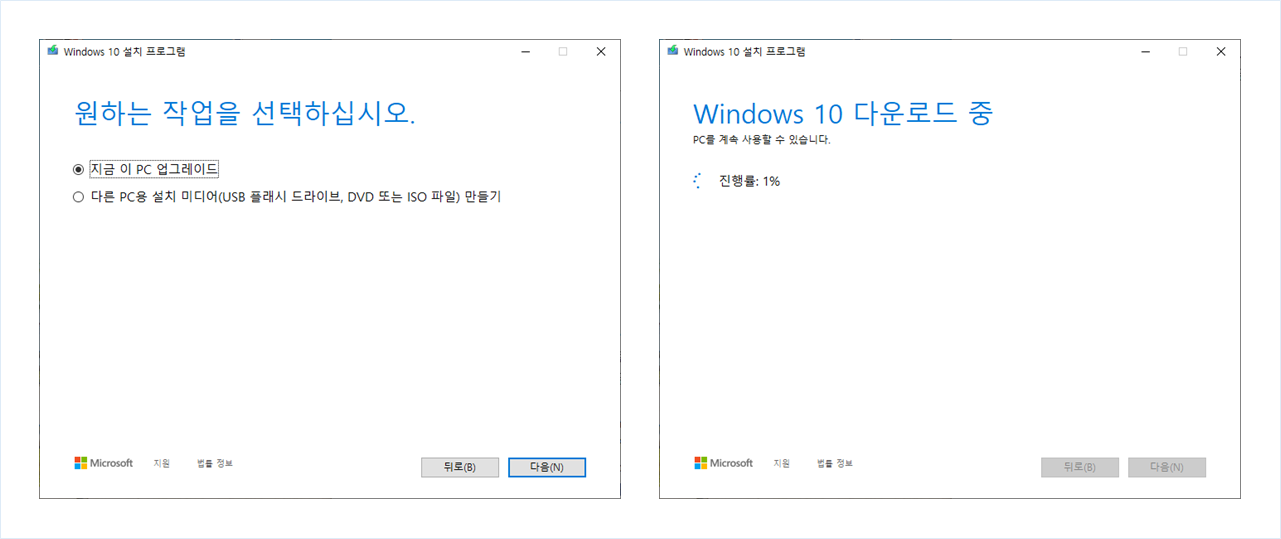
Task: Click Microsoft logo in the download window
Action: [x=724, y=463]
